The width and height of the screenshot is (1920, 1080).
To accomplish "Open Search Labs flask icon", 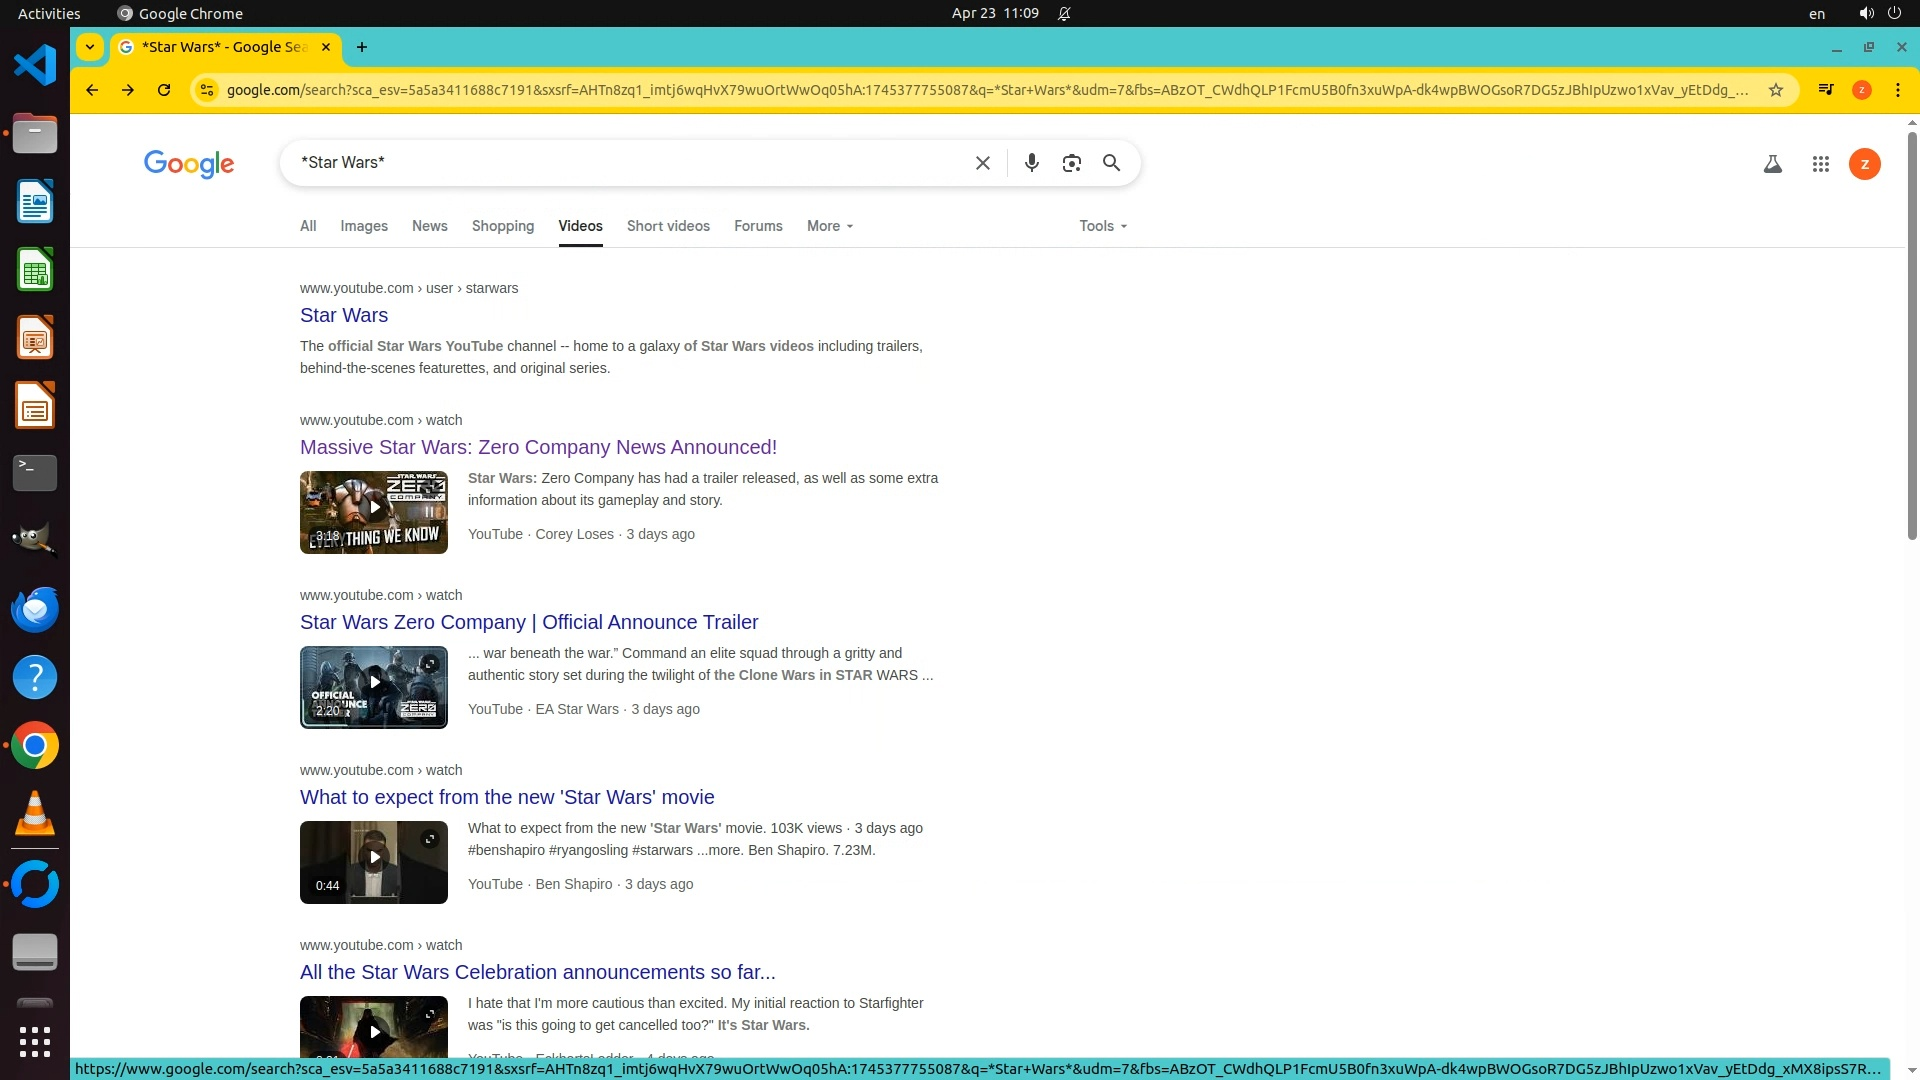I will click(1772, 164).
